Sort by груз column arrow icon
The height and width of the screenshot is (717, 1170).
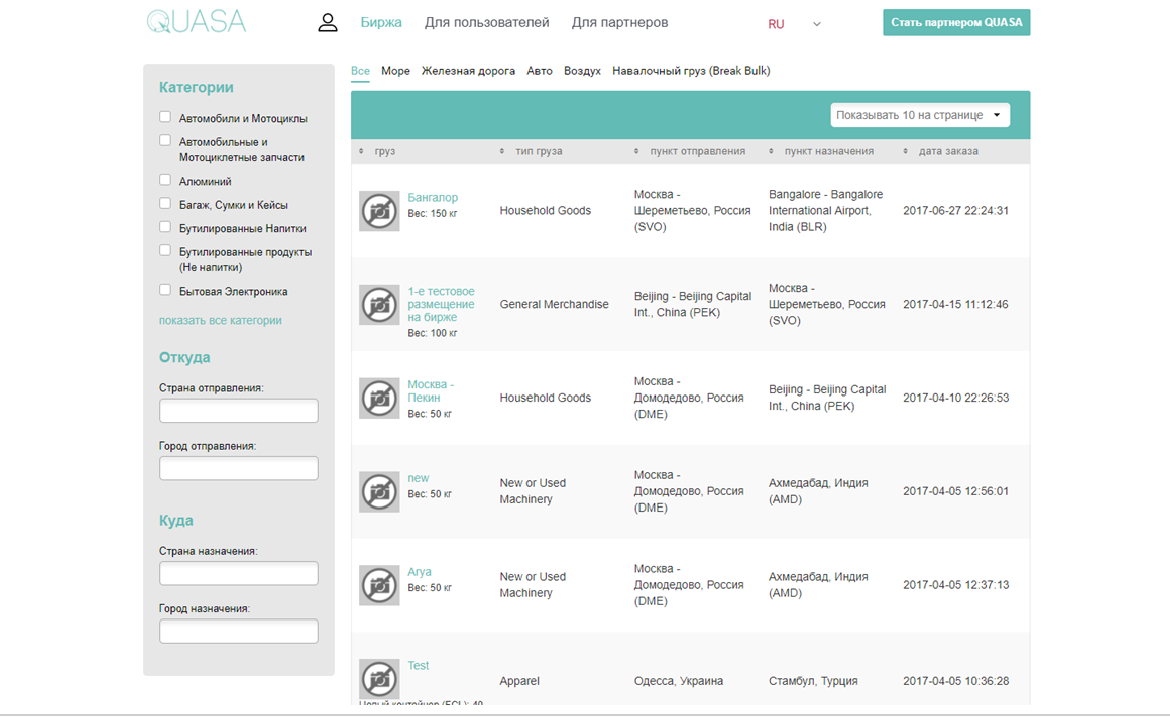(x=362, y=152)
